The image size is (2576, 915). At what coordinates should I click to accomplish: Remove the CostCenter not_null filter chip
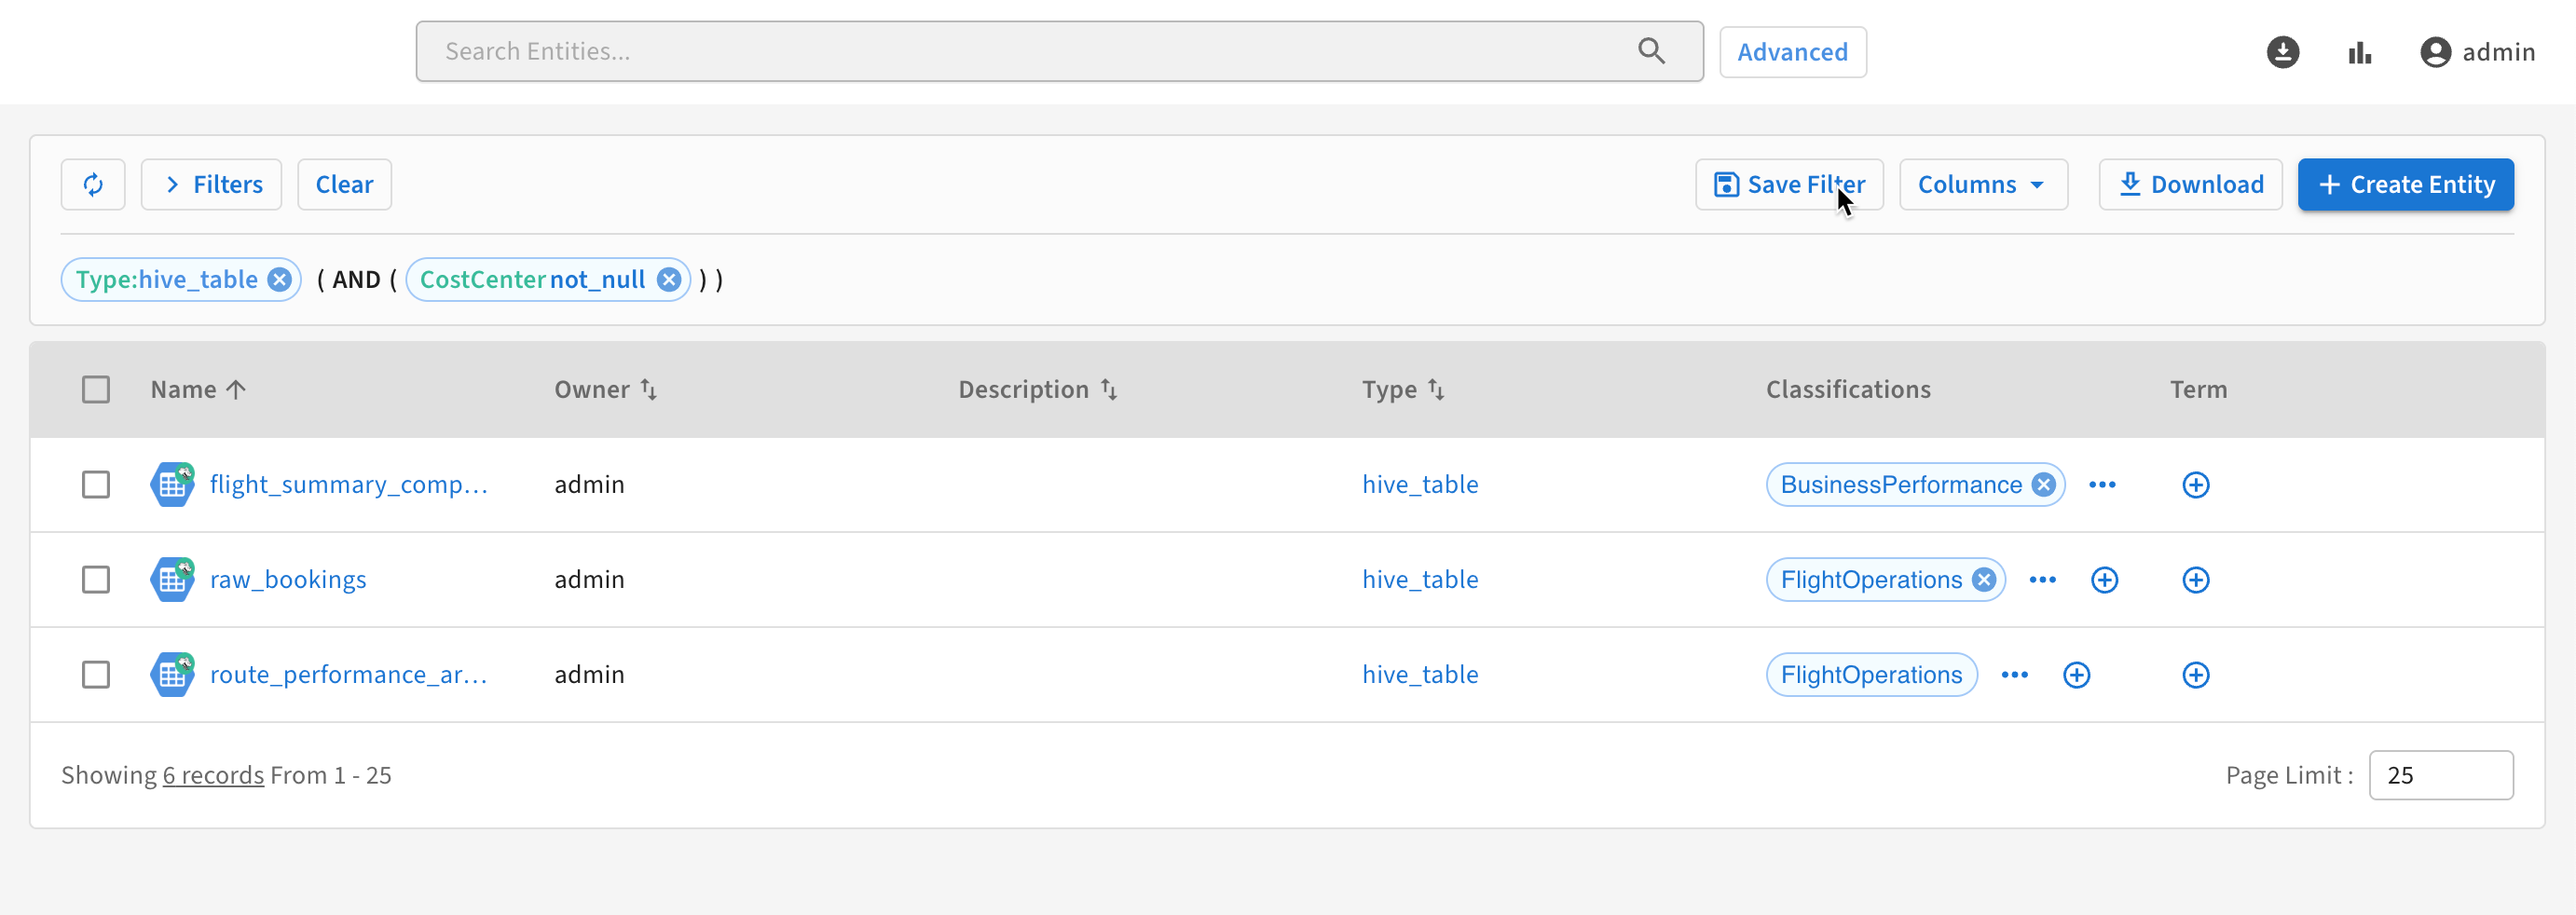[669, 280]
